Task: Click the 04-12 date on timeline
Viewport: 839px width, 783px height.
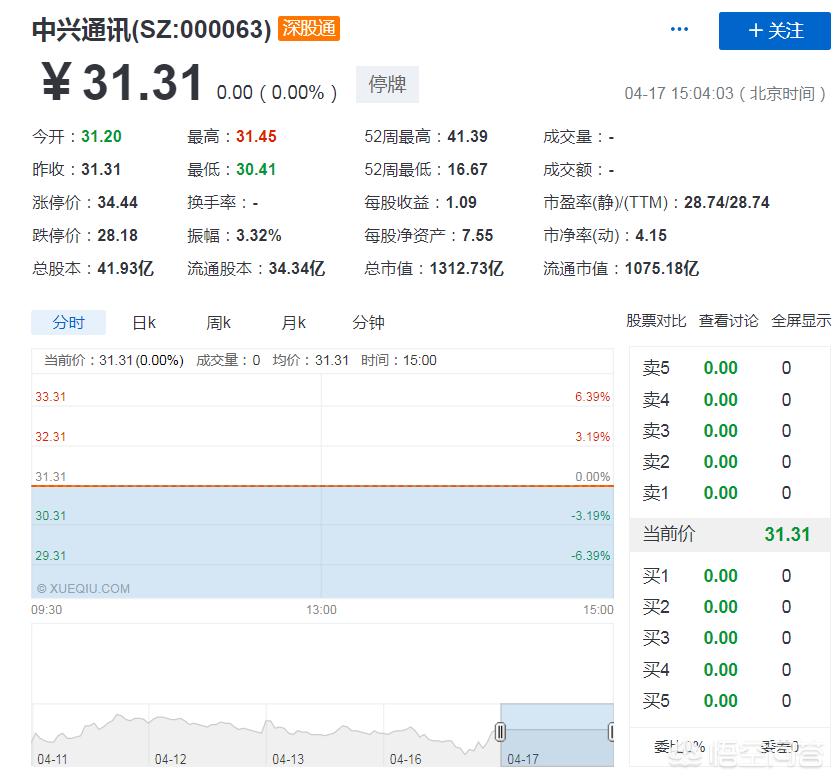Action: click(170, 759)
